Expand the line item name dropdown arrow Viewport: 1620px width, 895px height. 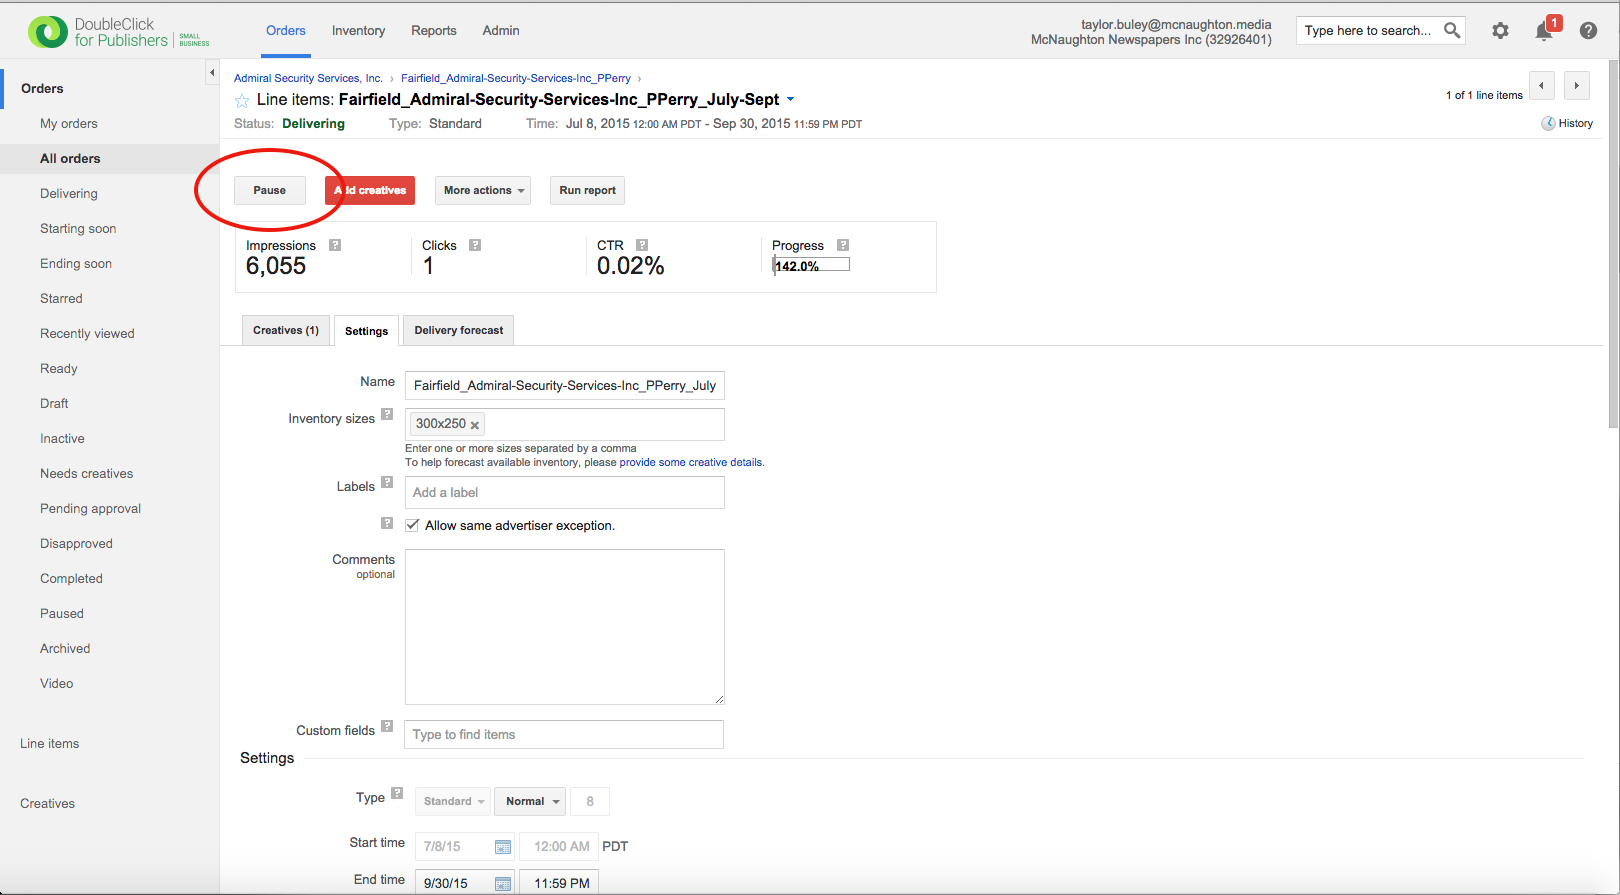pos(790,100)
